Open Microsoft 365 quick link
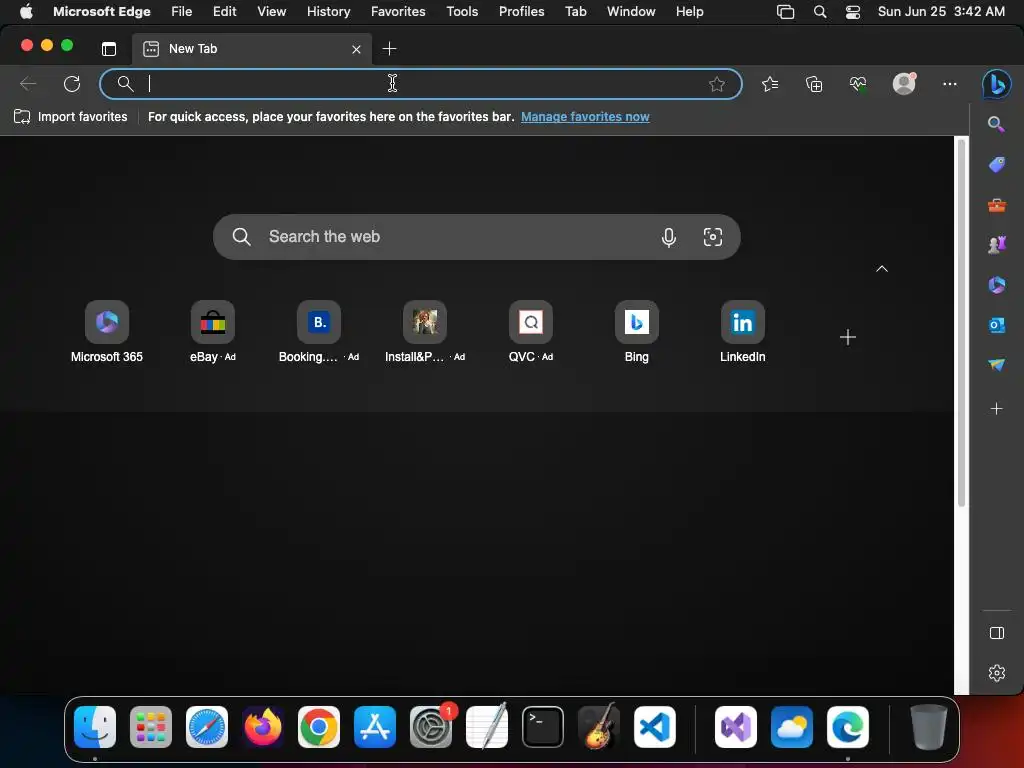This screenshot has height=768, width=1024. (107, 332)
